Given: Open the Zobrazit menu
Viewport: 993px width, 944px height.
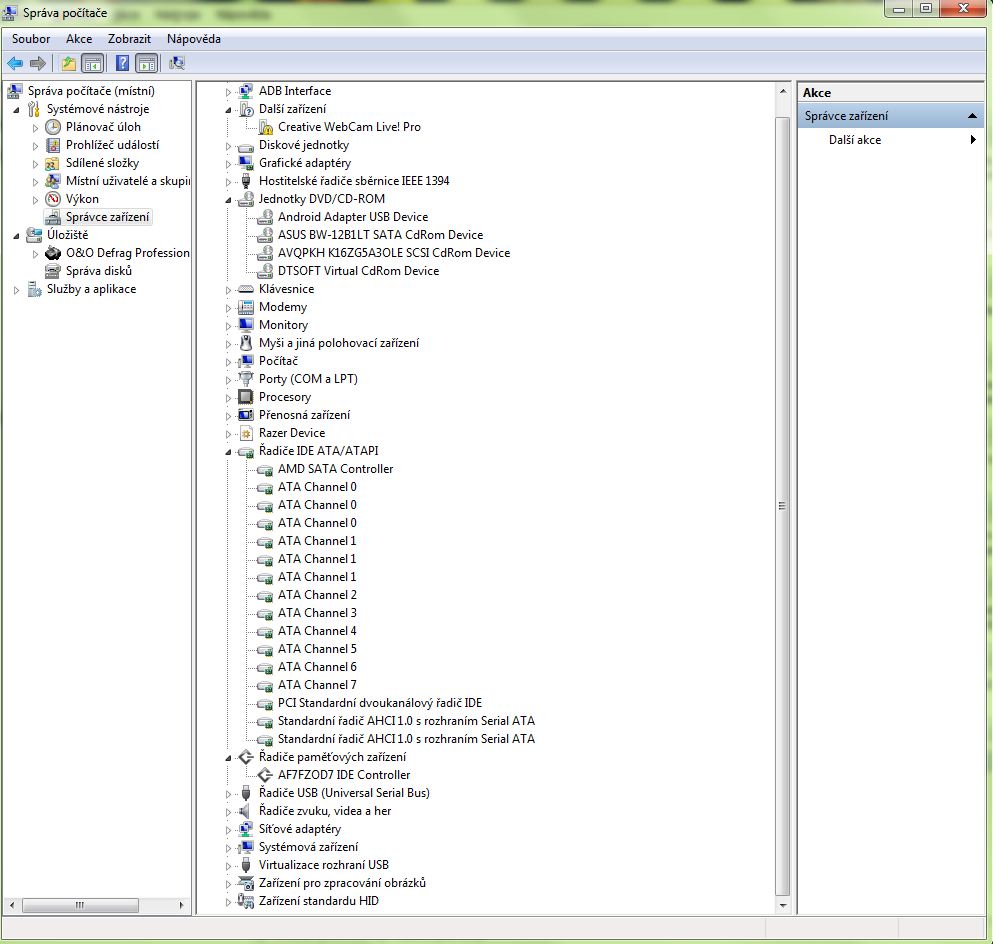Looking at the screenshot, I should pyautogui.click(x=129, y=39).
